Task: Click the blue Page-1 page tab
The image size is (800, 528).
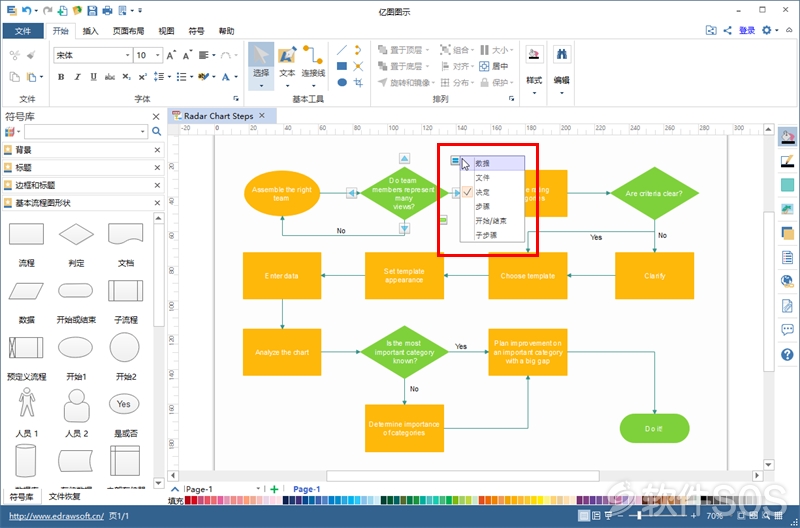Action: [307, 489]
